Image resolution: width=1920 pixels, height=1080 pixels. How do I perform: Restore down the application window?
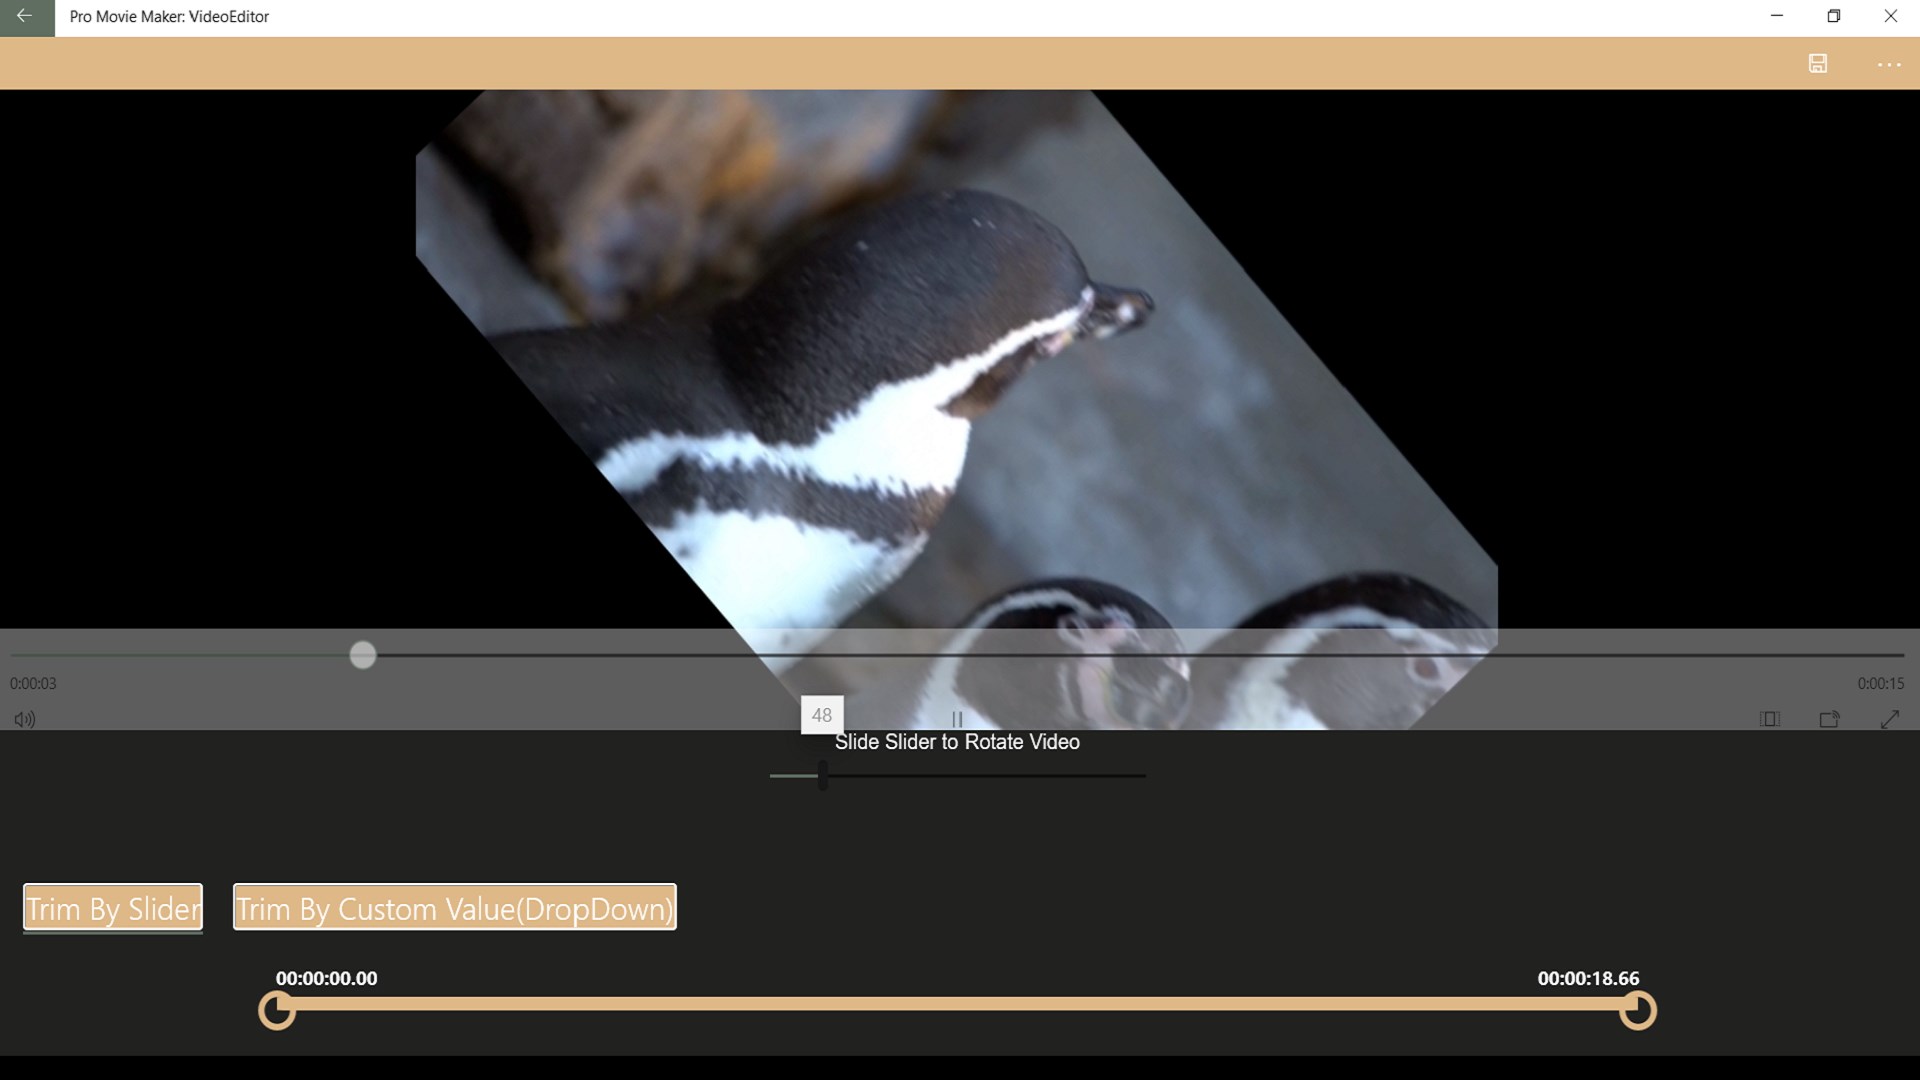1833,17
